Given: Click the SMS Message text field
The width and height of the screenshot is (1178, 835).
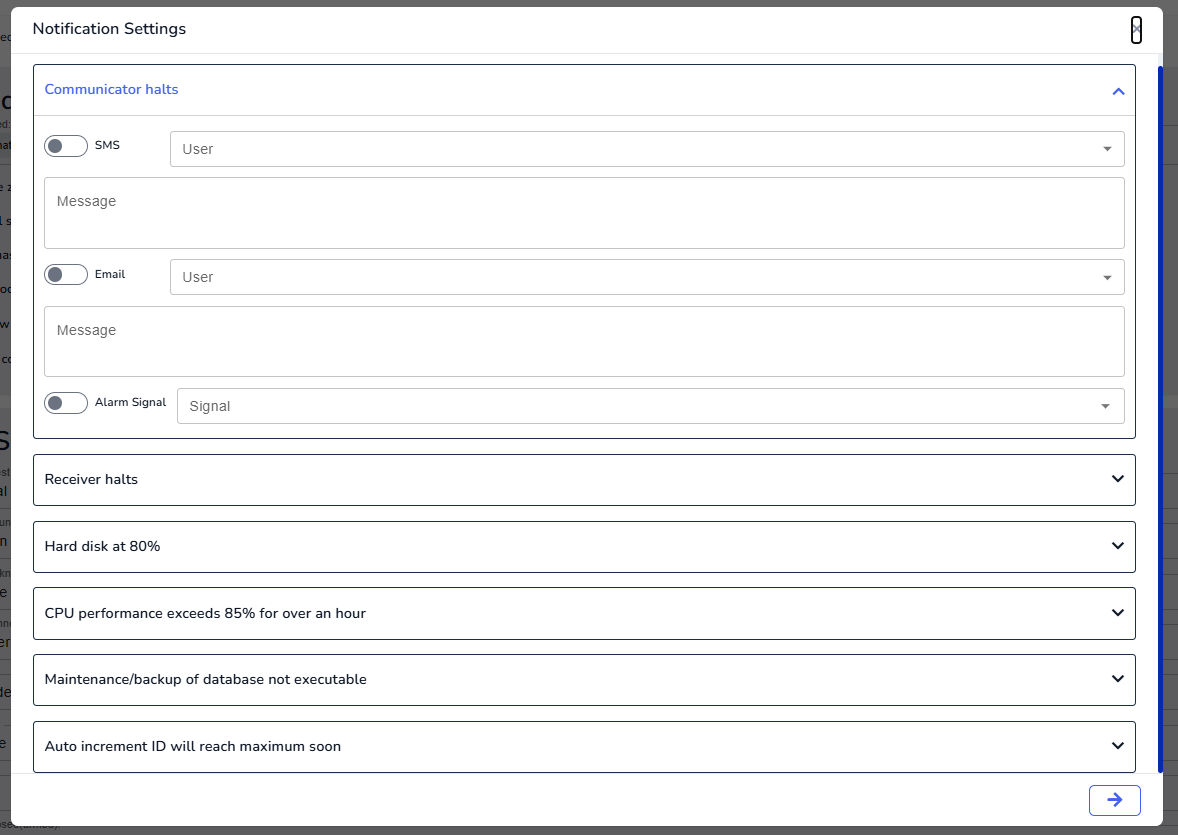Looking at the screenshot, I should point(584,213).
